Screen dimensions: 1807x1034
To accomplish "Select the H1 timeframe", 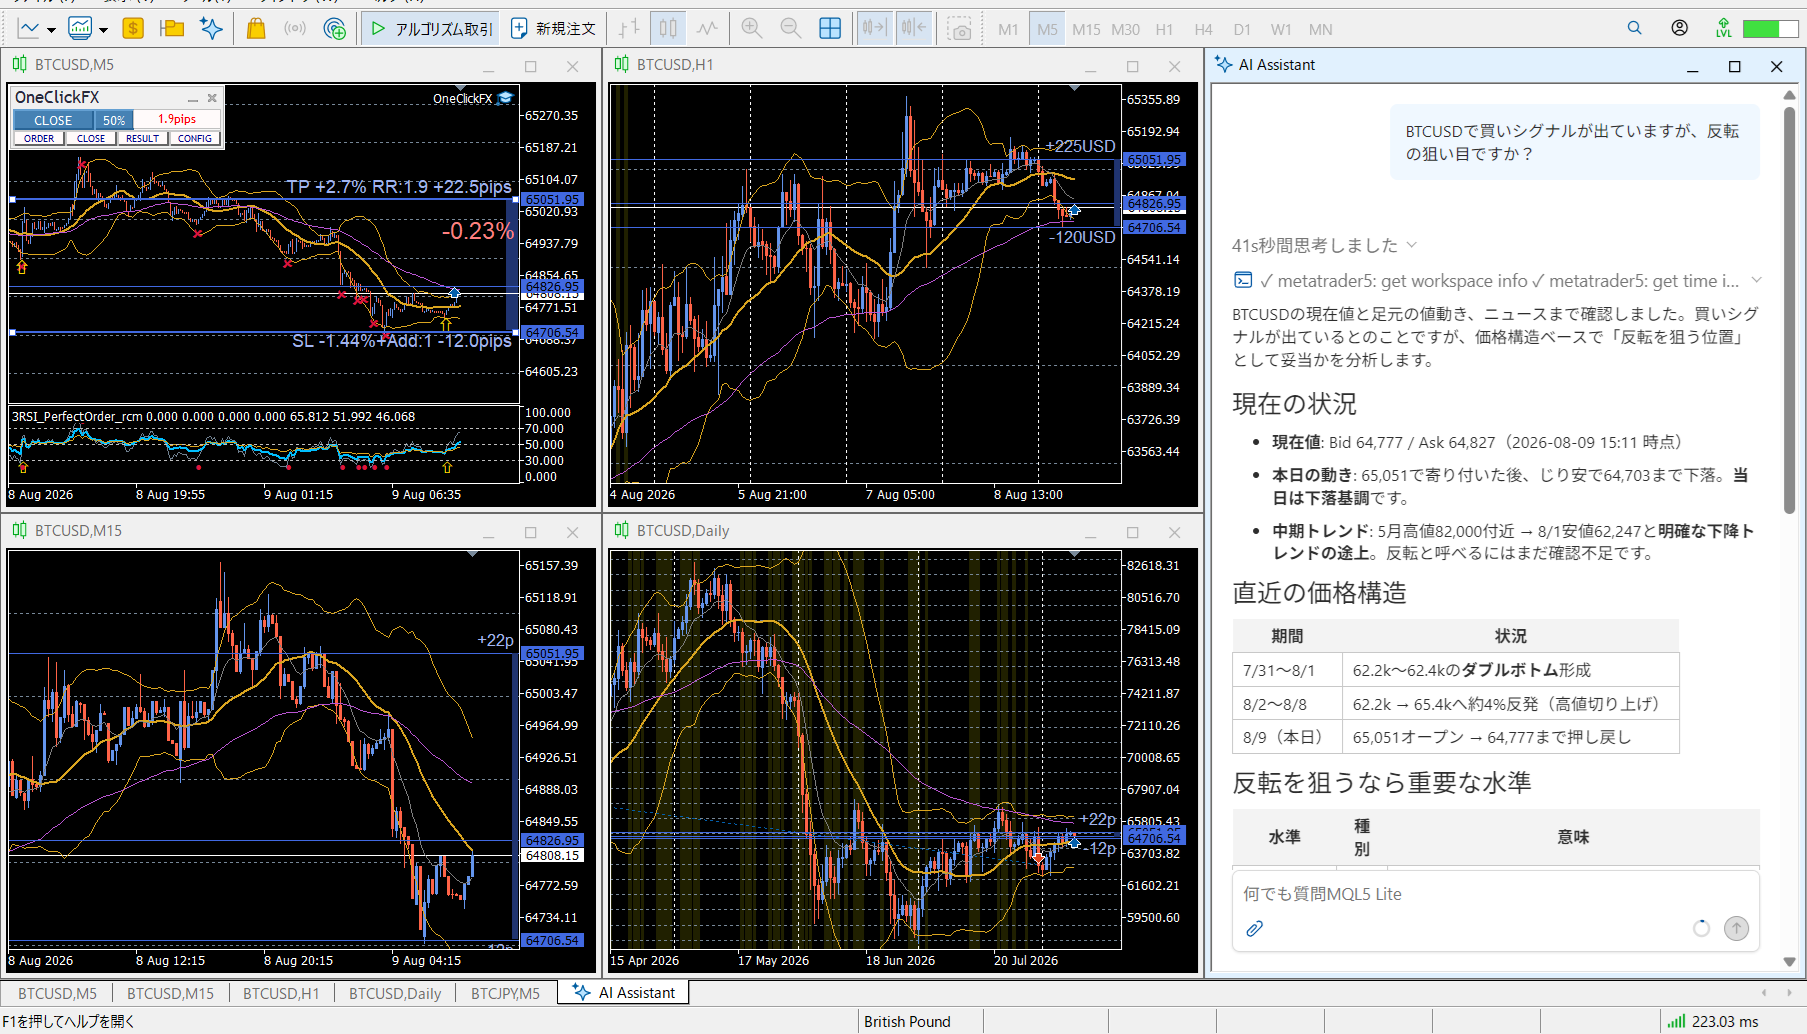I will pos(1164,30).
